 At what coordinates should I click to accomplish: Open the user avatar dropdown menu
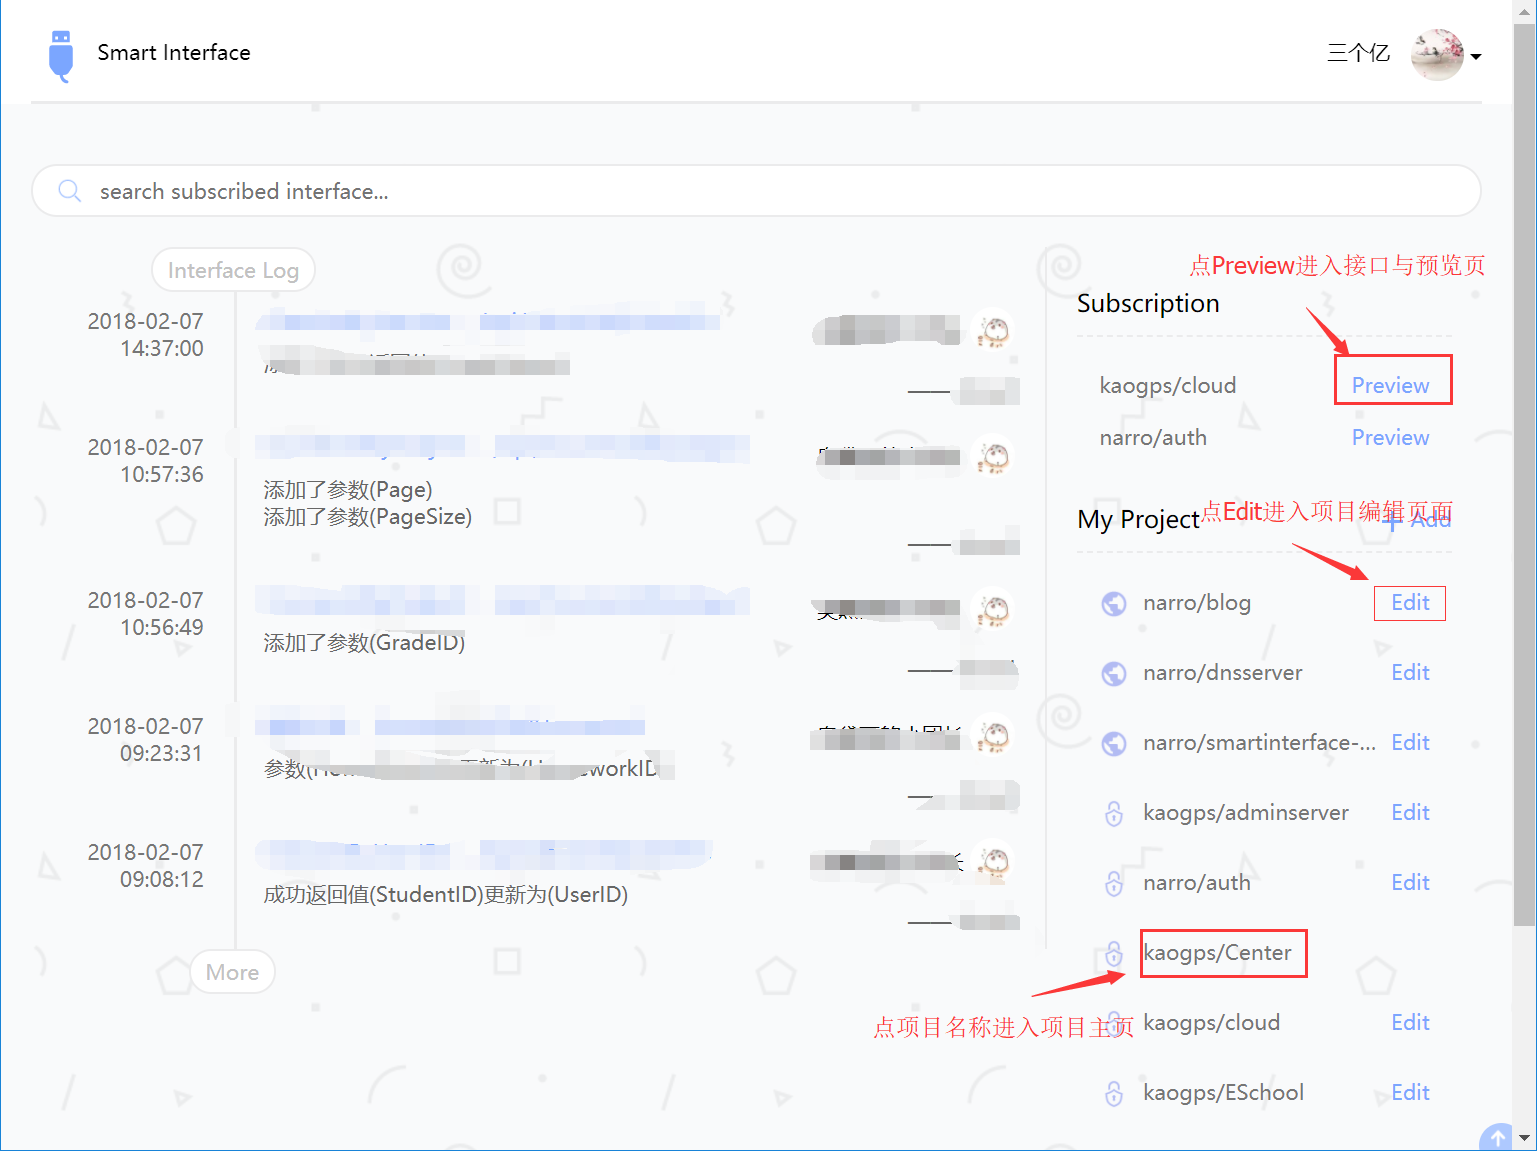click(1437, 55)
